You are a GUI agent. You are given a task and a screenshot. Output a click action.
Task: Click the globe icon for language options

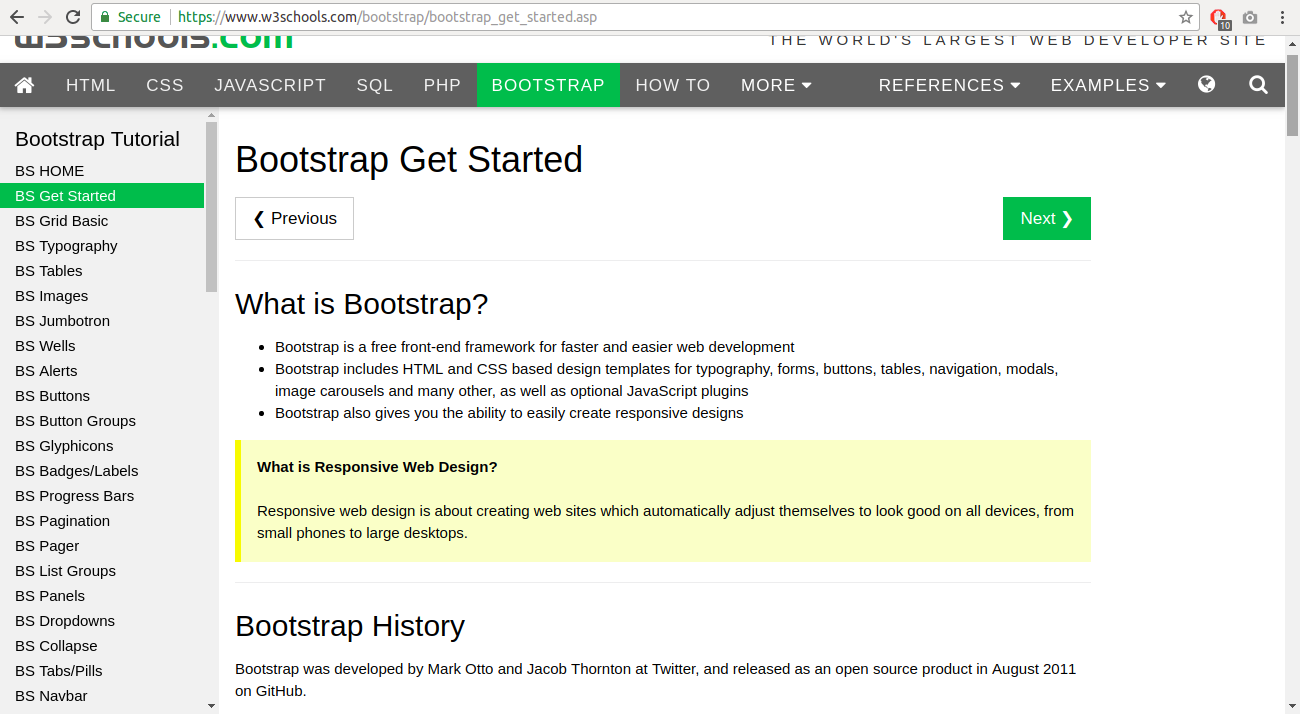(x=1206, y=85)
